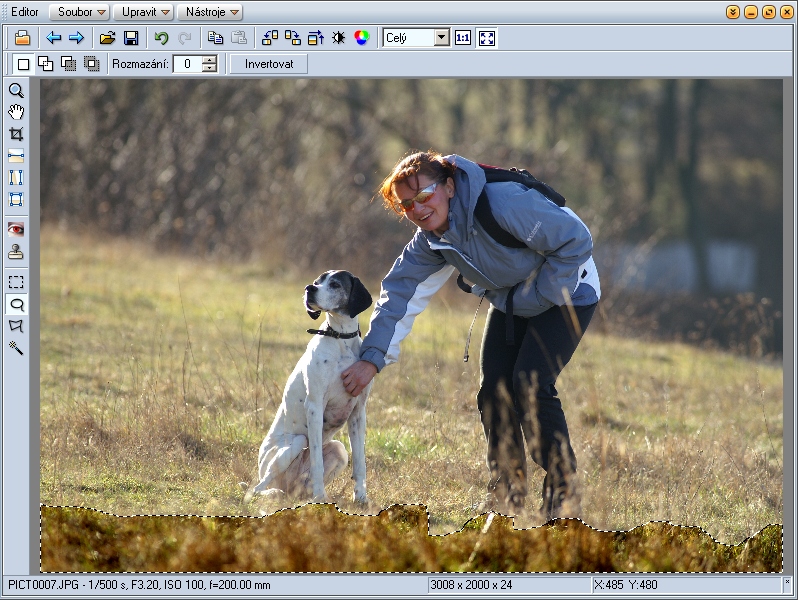798x600 pixels.
Task: Click the paste clipboard icon
Action: click(239, 38)
